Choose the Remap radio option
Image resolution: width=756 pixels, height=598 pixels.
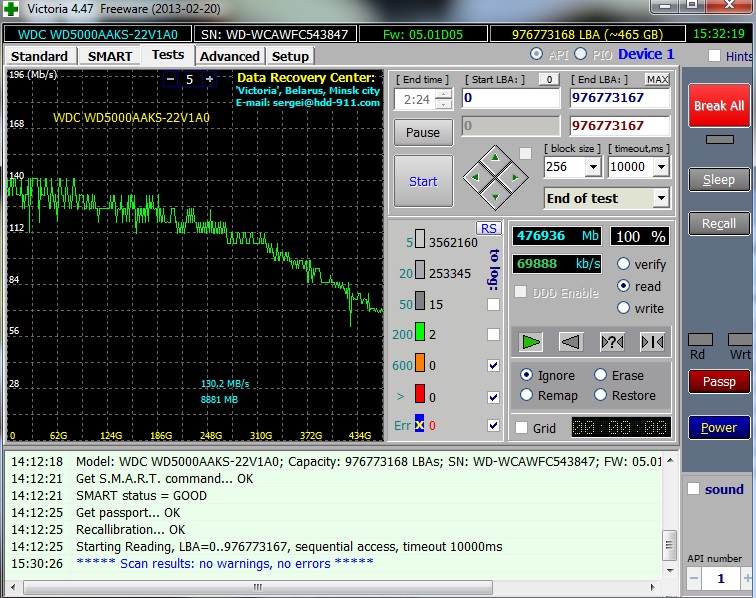pyautogui.click(x=527, y=395)
